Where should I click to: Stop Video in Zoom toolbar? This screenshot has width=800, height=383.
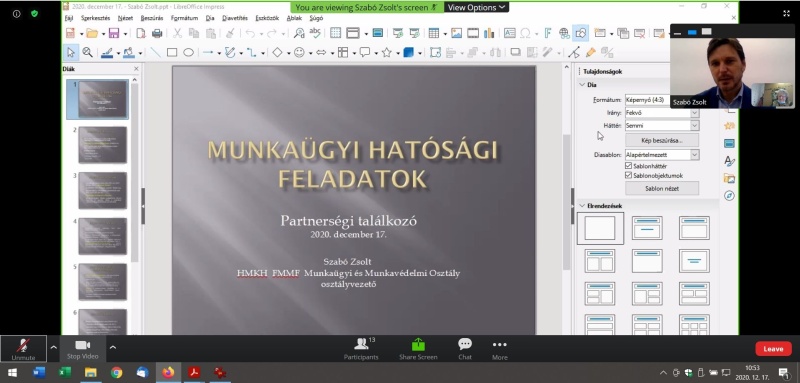82,348
